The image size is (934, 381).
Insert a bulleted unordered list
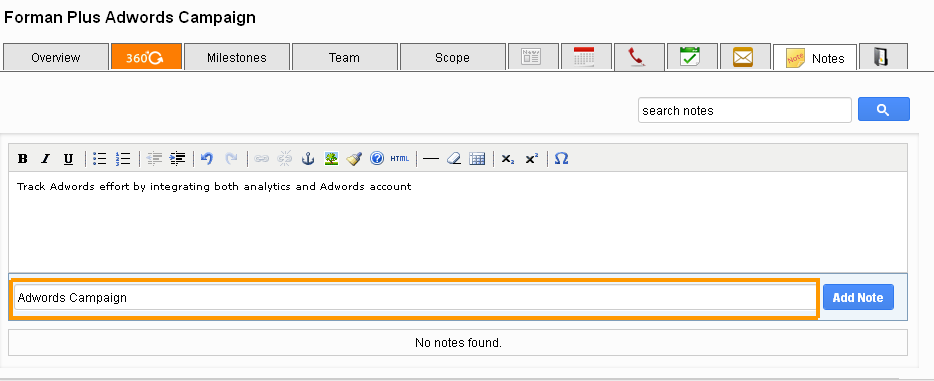pyautogui.click(x=99, y=158)
